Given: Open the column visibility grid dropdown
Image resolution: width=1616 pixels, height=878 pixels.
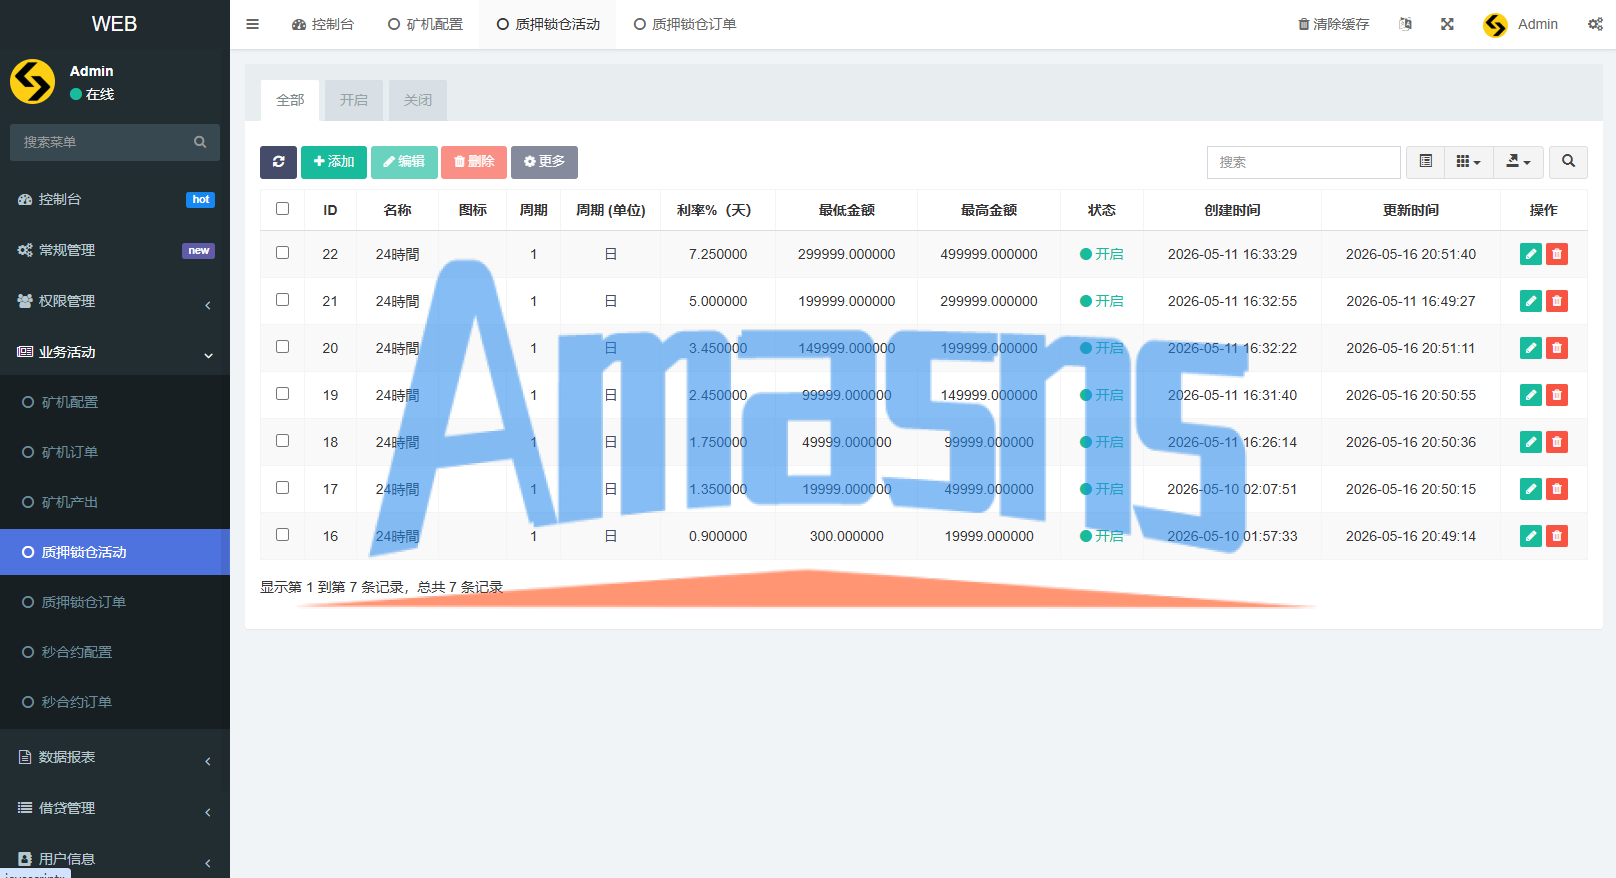Looking at the screenshot, I should click(x=1468, y=162).
